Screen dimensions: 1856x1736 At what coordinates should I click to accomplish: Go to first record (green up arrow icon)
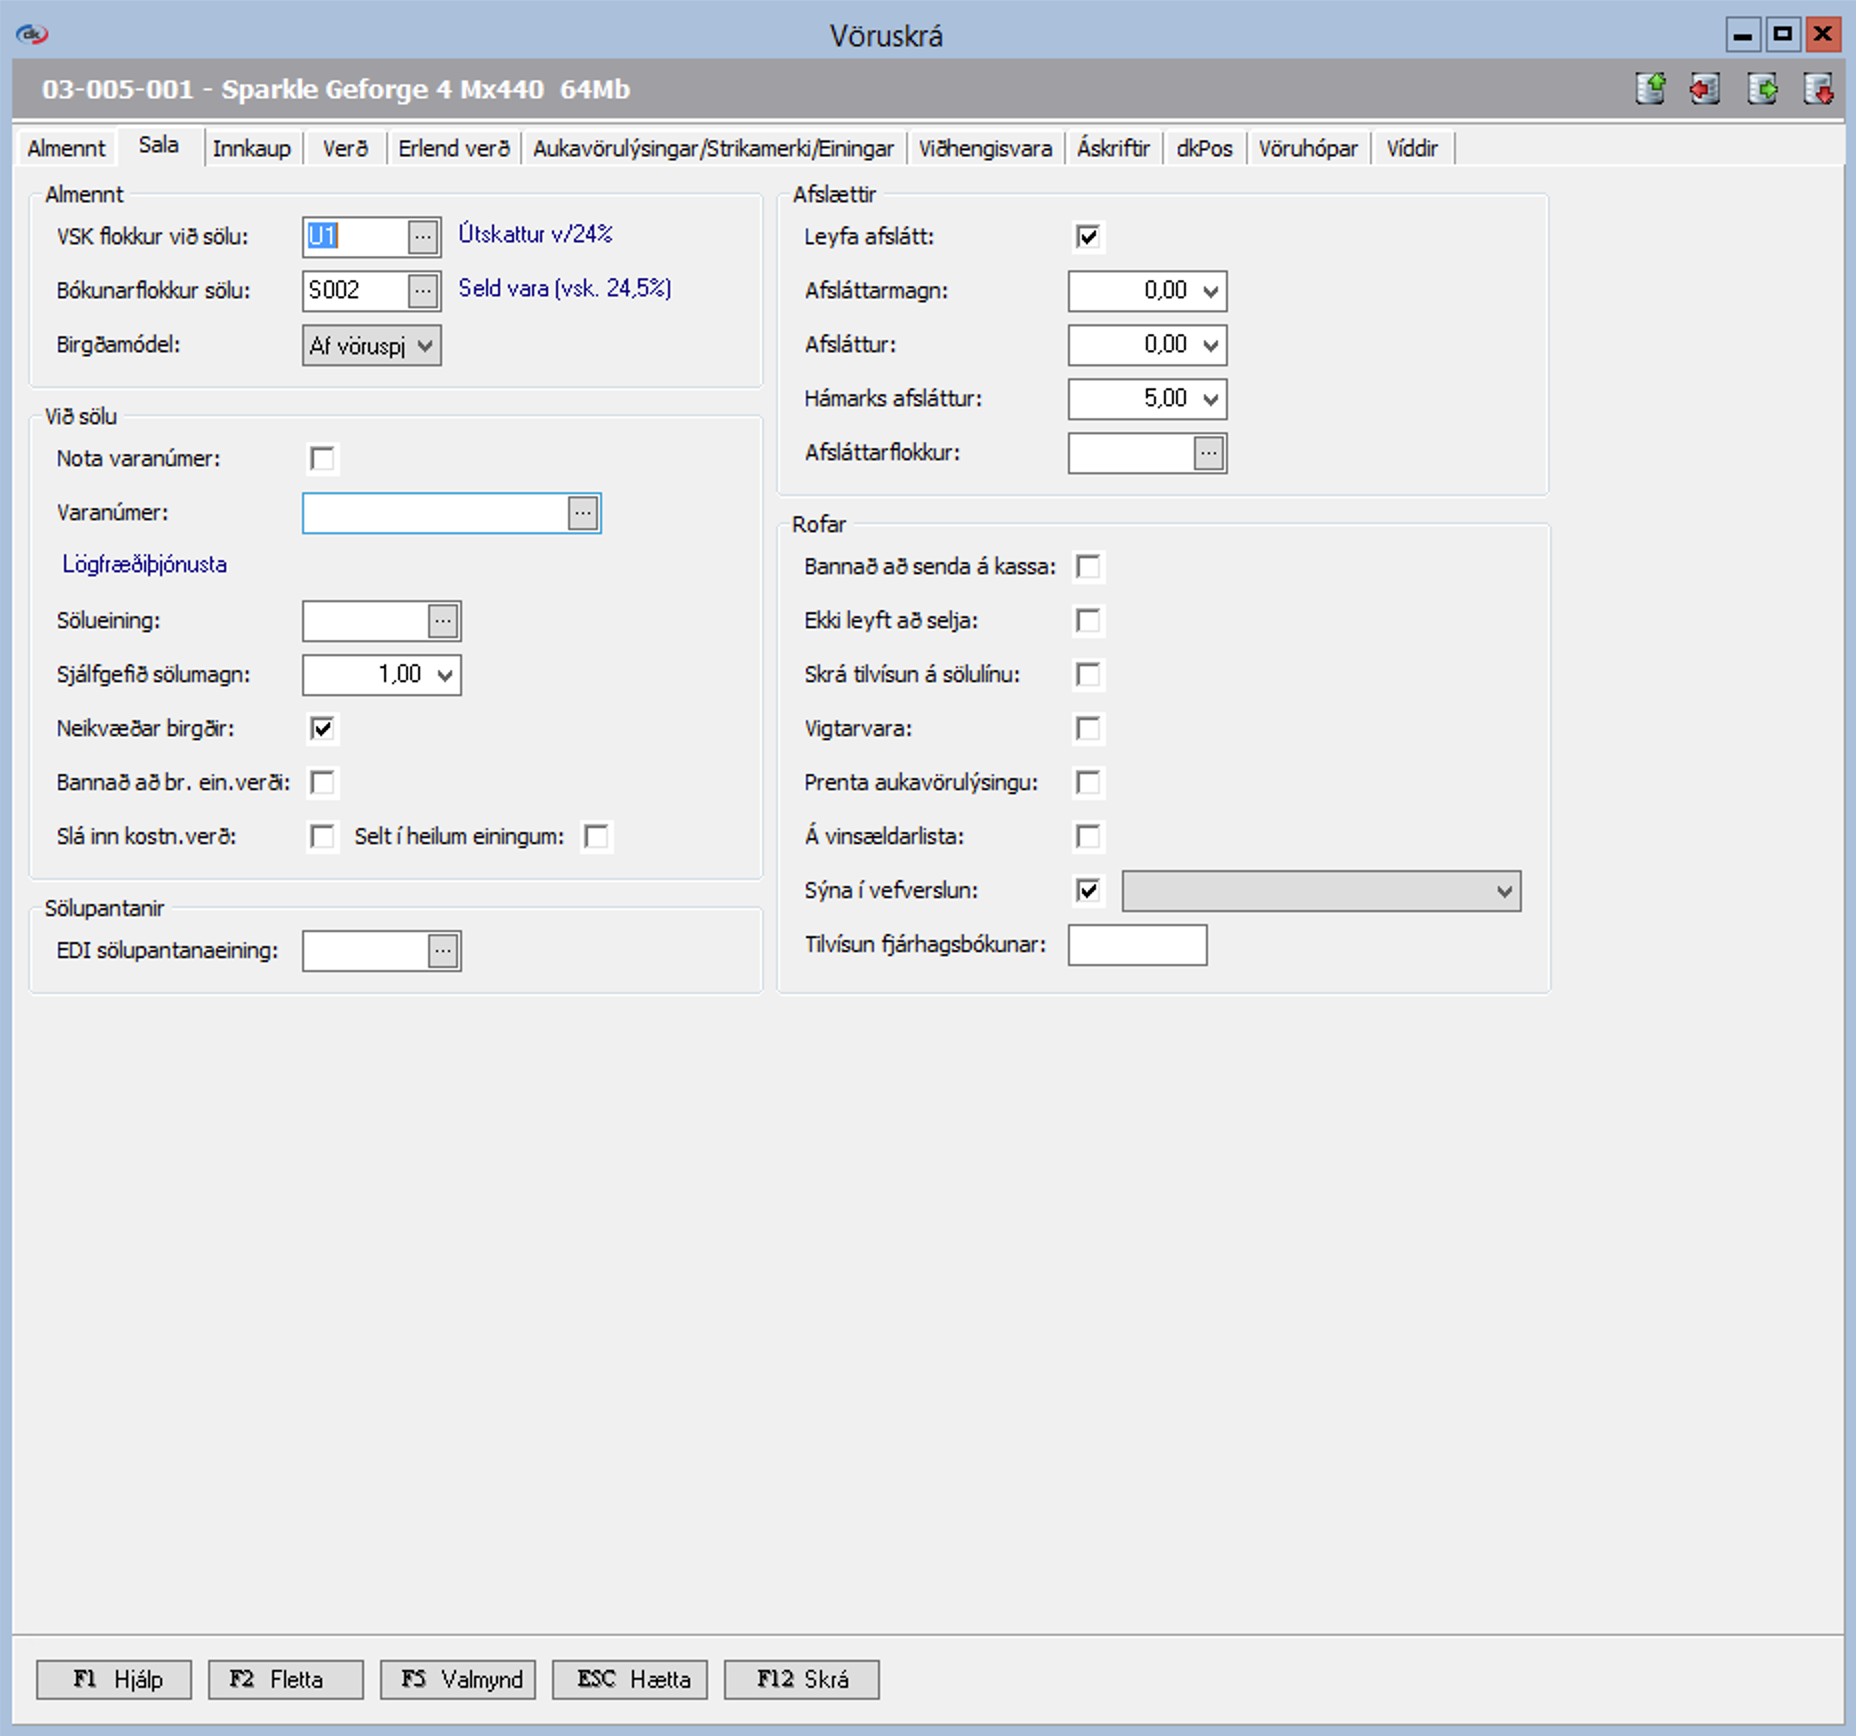coord(1651,89)
